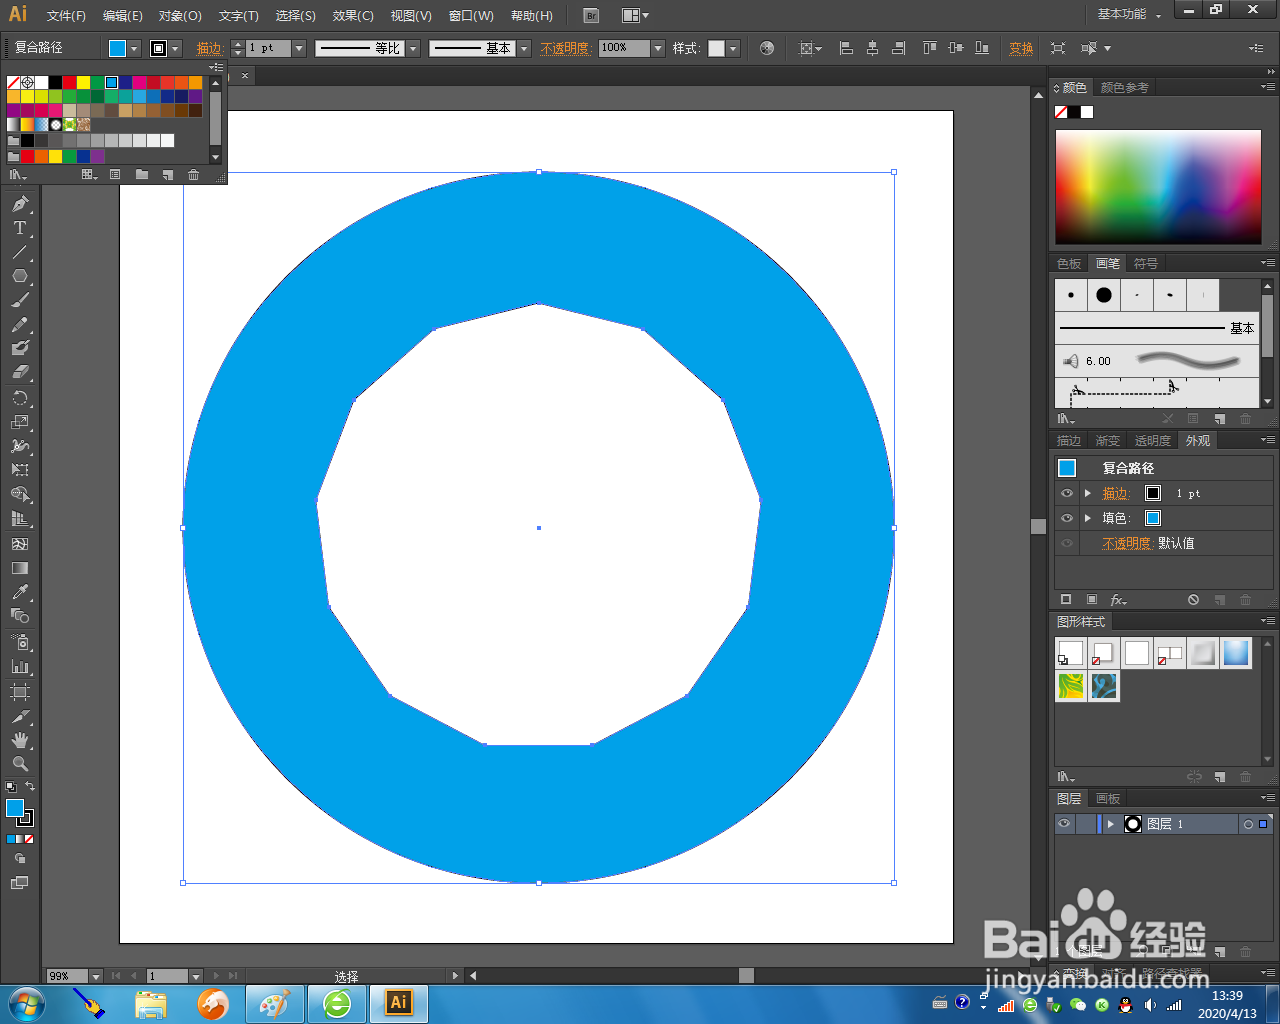Toggle visibility of 描边 appearance row
Viewport: 1280px width, 1024px height.
(1067, 493)
